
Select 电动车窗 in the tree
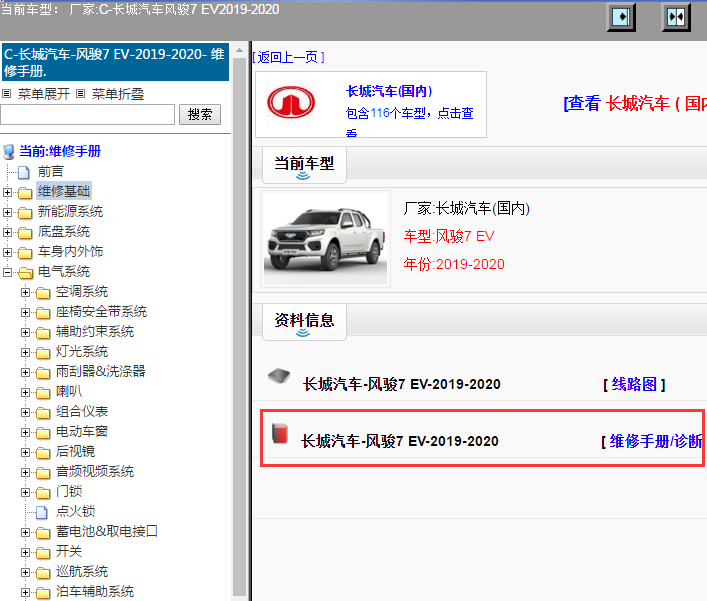click(82, 431)
